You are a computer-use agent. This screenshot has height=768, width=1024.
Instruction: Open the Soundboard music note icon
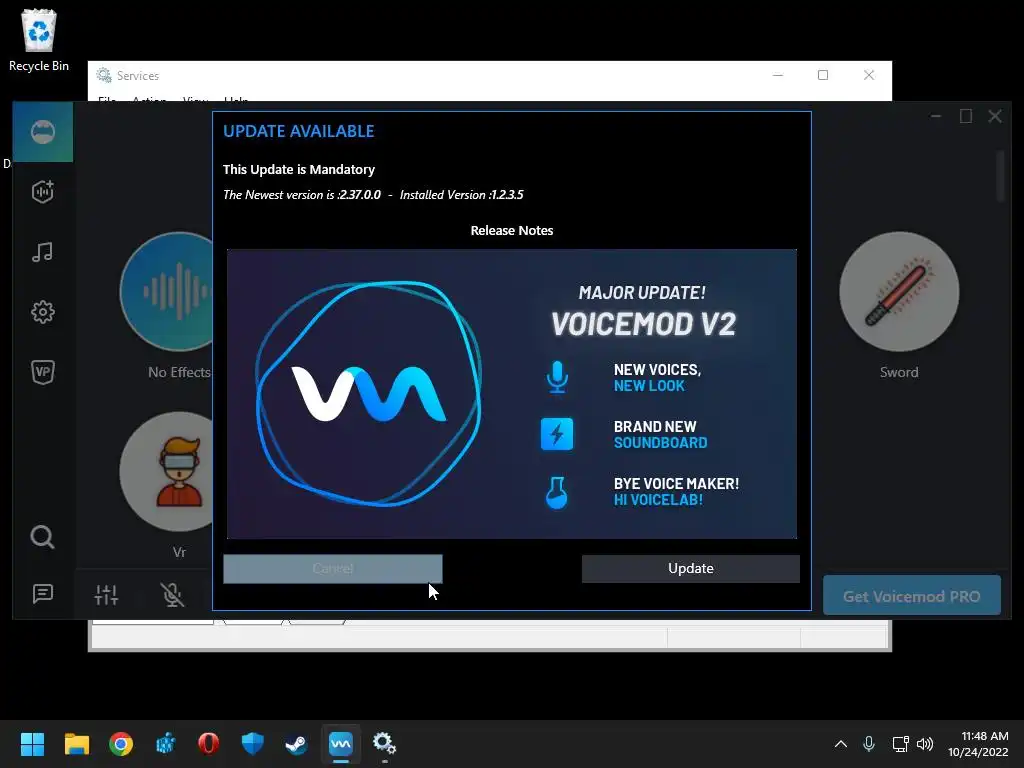(42, 252)
